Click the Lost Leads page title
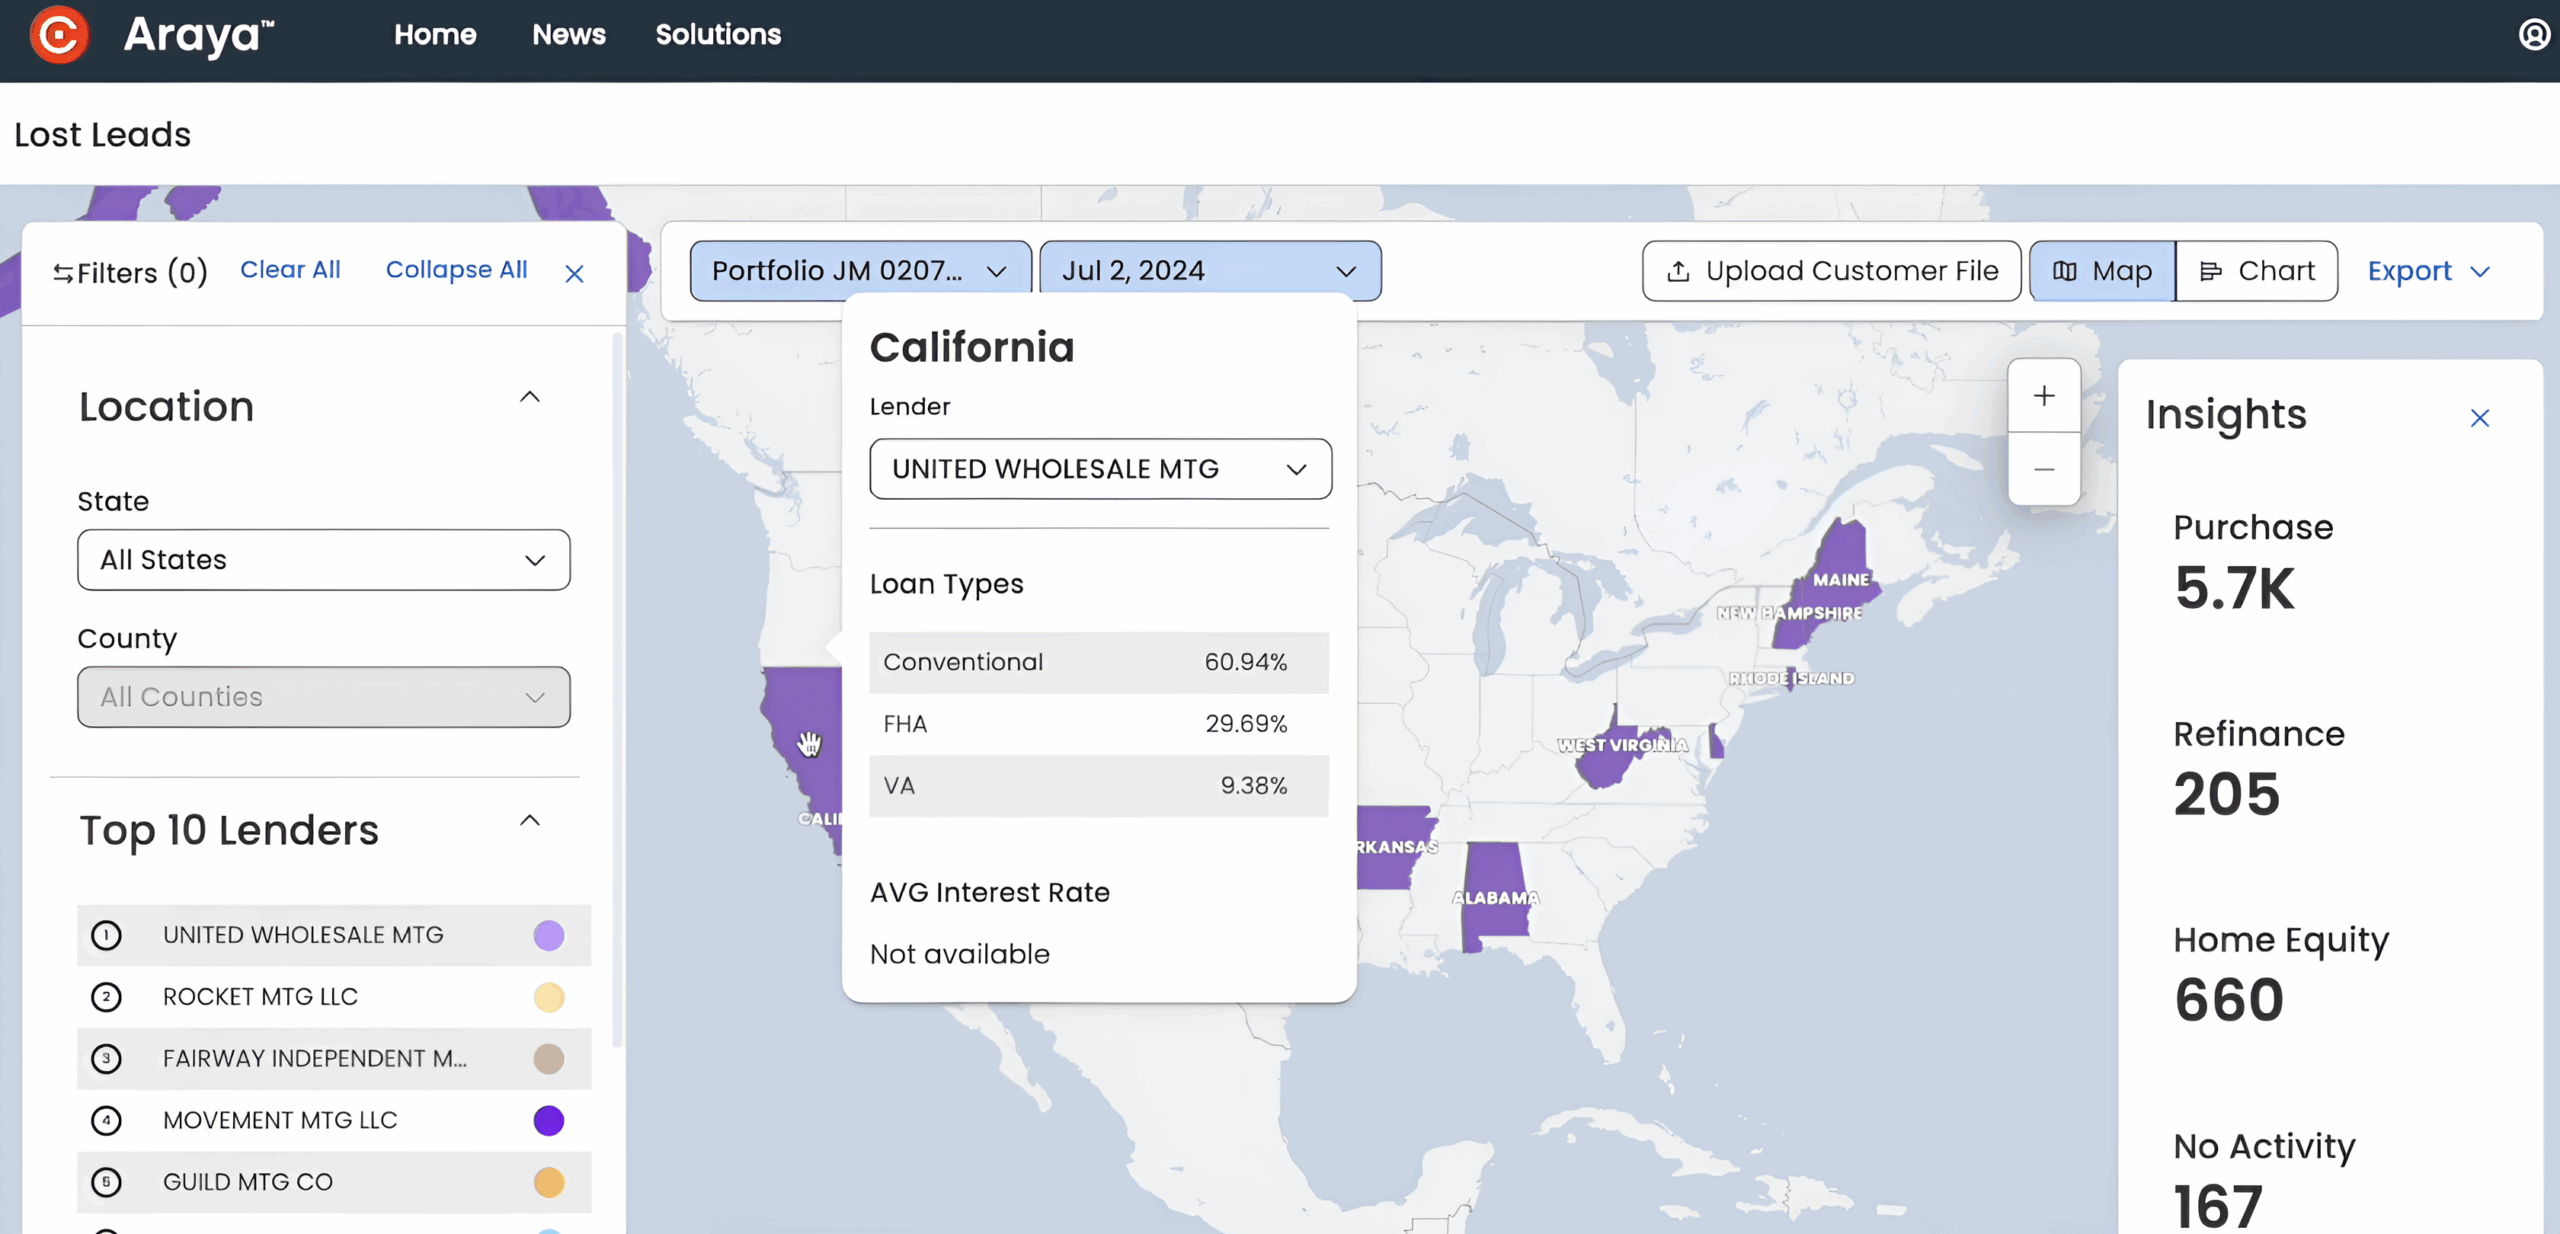Viewport: 2560px width, 1234px height. click(x=102, y=134)
